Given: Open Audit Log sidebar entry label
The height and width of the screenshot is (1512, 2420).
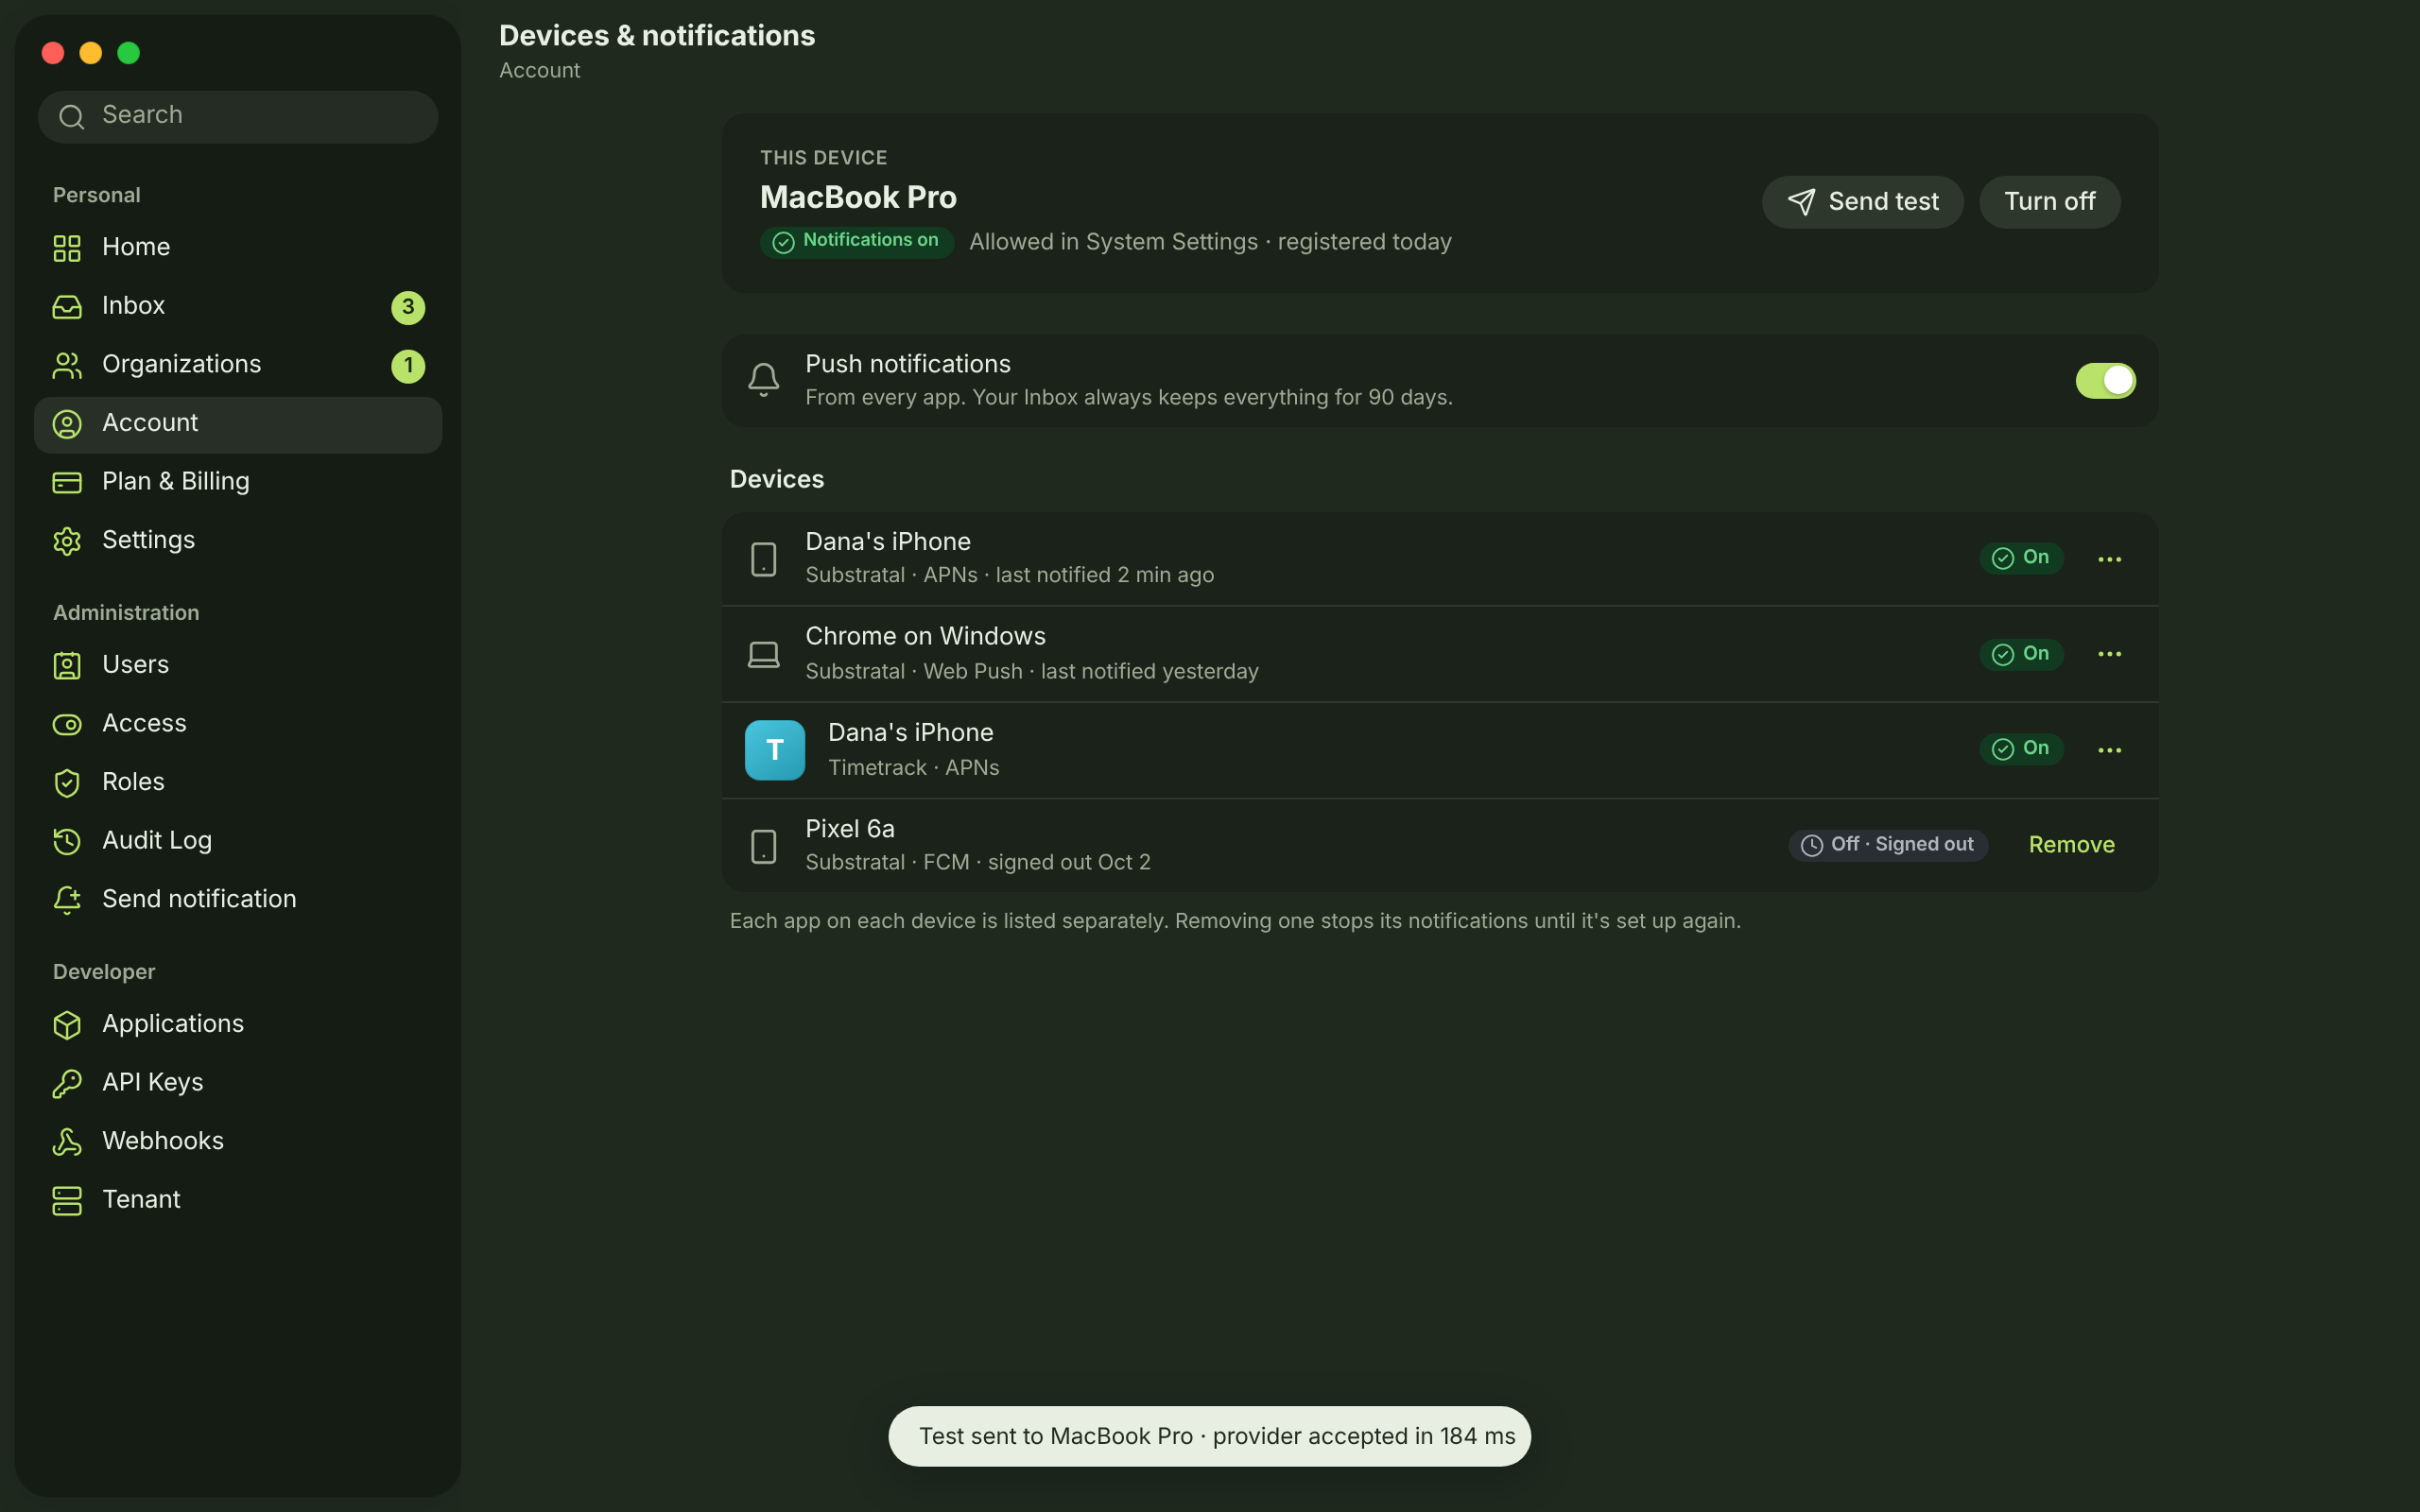Looking at the screenshot, I should tap(157, 841).
